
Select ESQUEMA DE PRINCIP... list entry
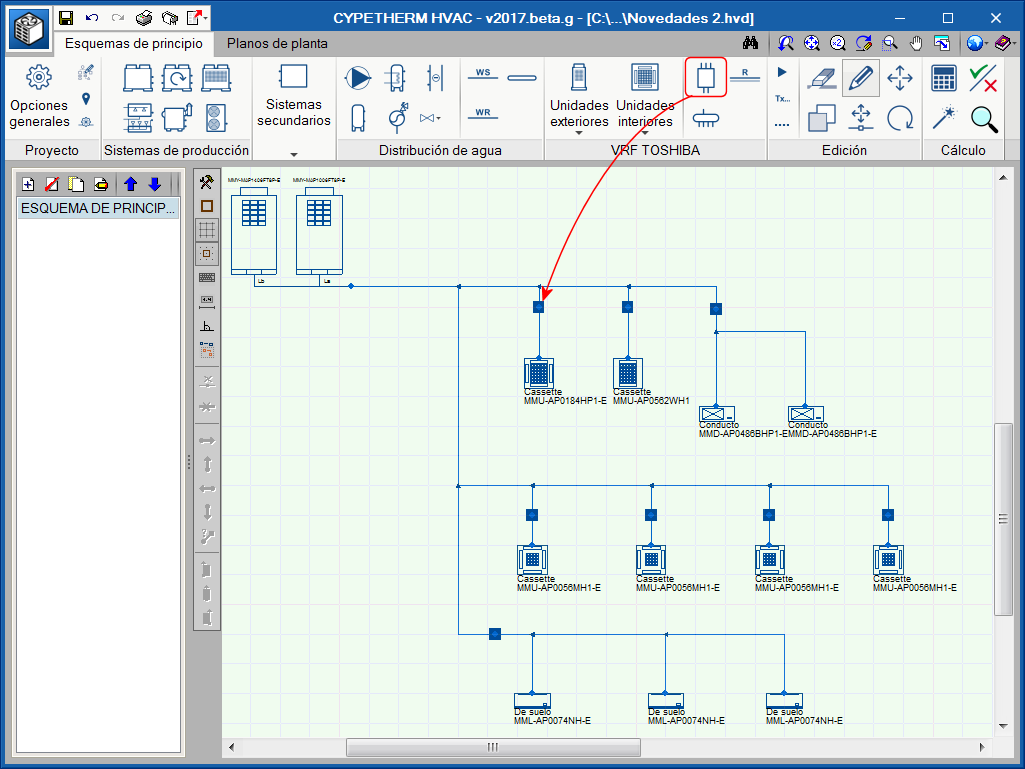(98, 208)
